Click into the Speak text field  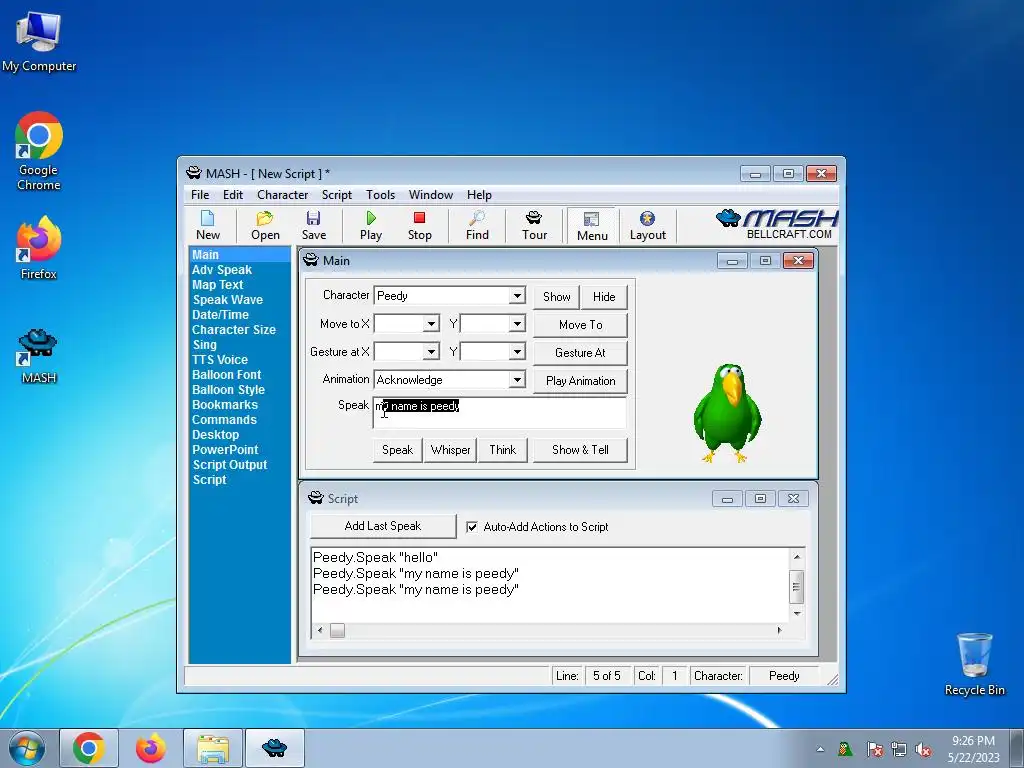click(x=500, y=413)
